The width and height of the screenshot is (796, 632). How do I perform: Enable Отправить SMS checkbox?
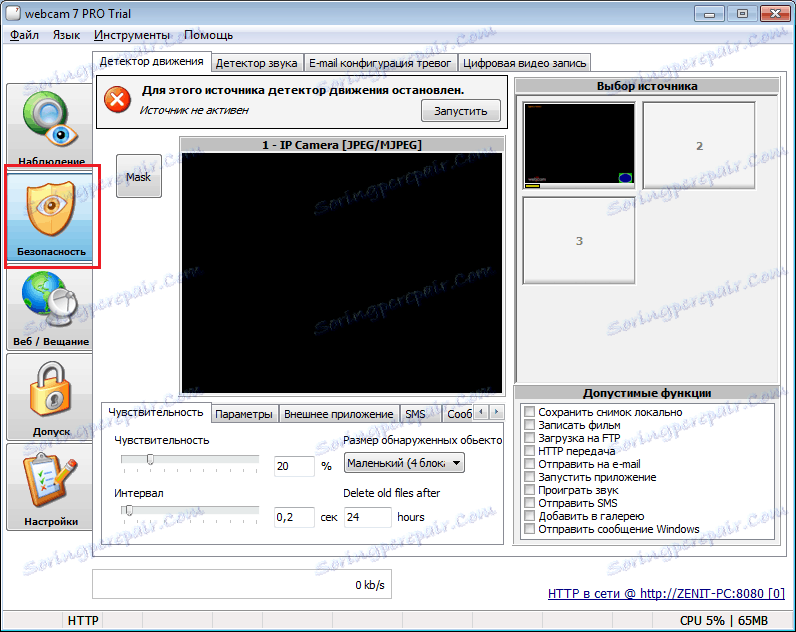[529, 503]
